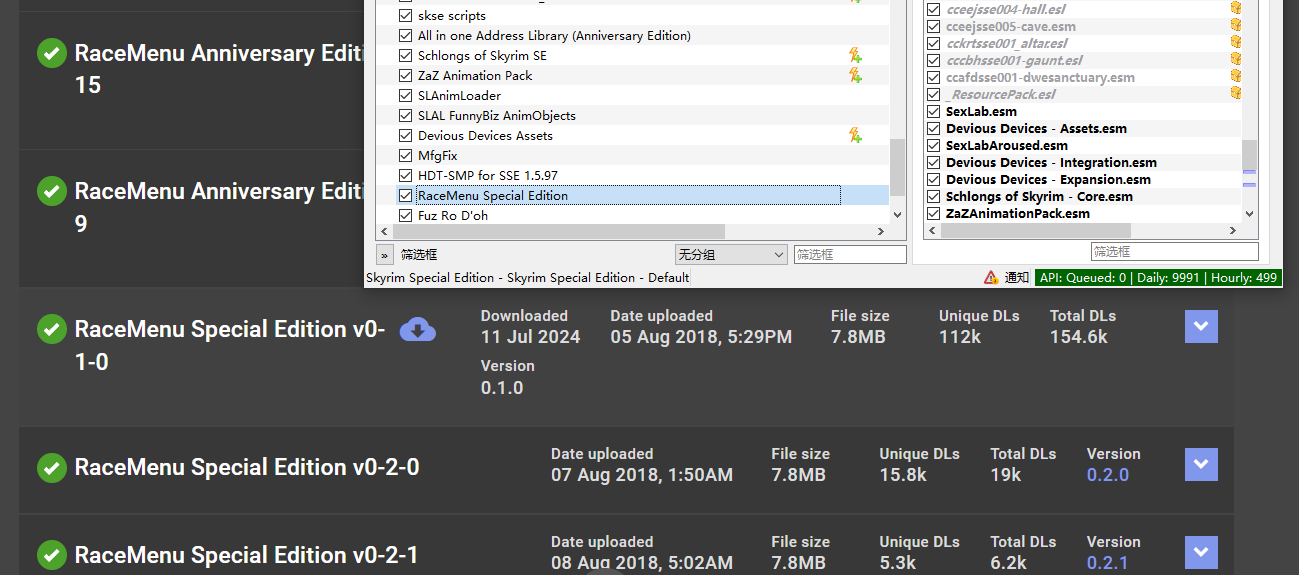Screen dimensions: 1299x575
Task: Click the Skyrim Special Edition - Default status text
Action: coord(528,278)
